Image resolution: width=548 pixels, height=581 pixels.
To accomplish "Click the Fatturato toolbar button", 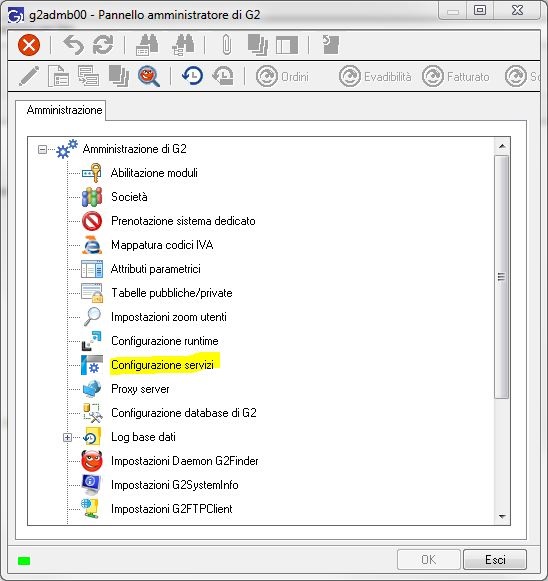I will pyautogui.click(x=456, y=77).
